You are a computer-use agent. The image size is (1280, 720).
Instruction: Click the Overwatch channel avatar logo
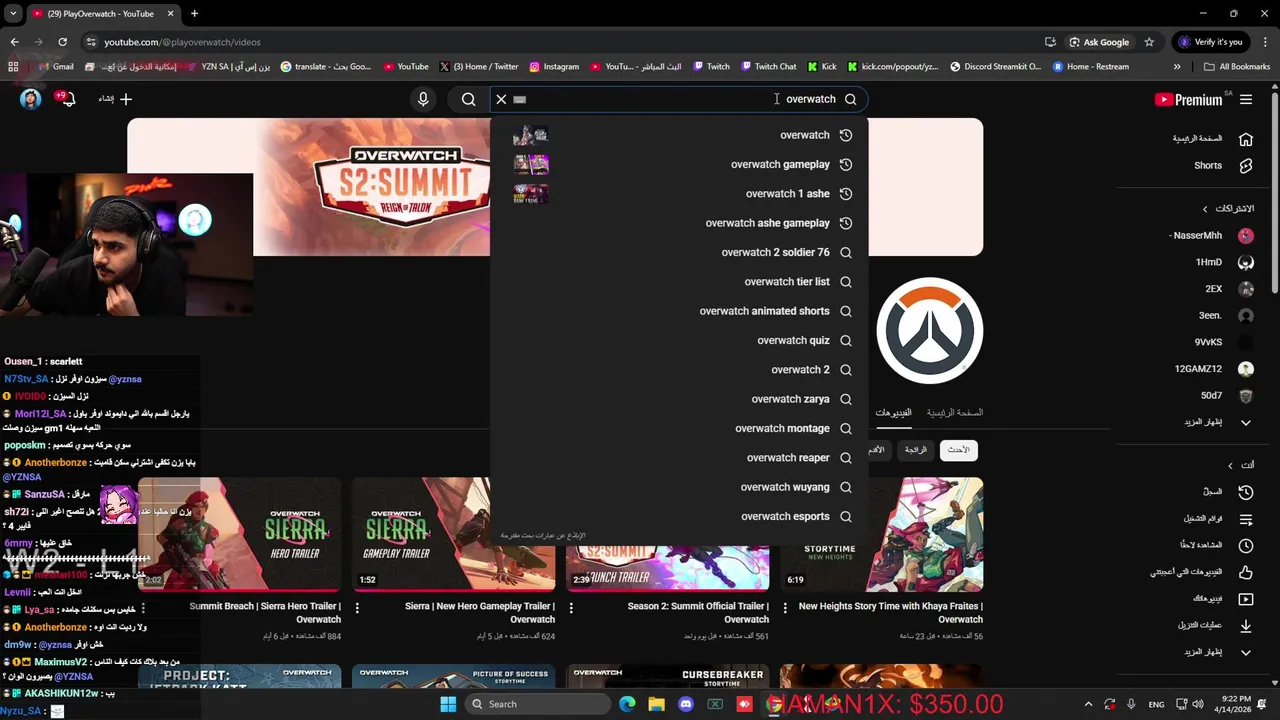tap(930, 331)
